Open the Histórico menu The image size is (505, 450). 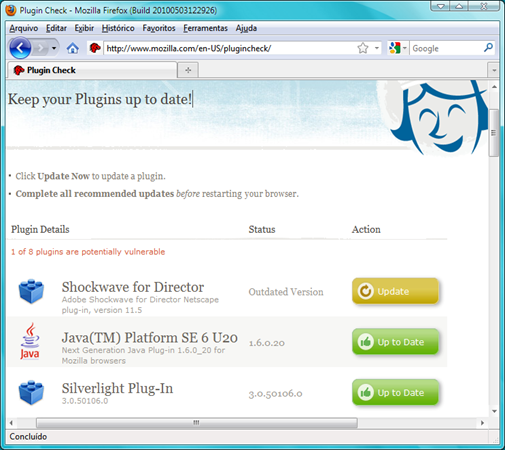click(x=118, y=28)
